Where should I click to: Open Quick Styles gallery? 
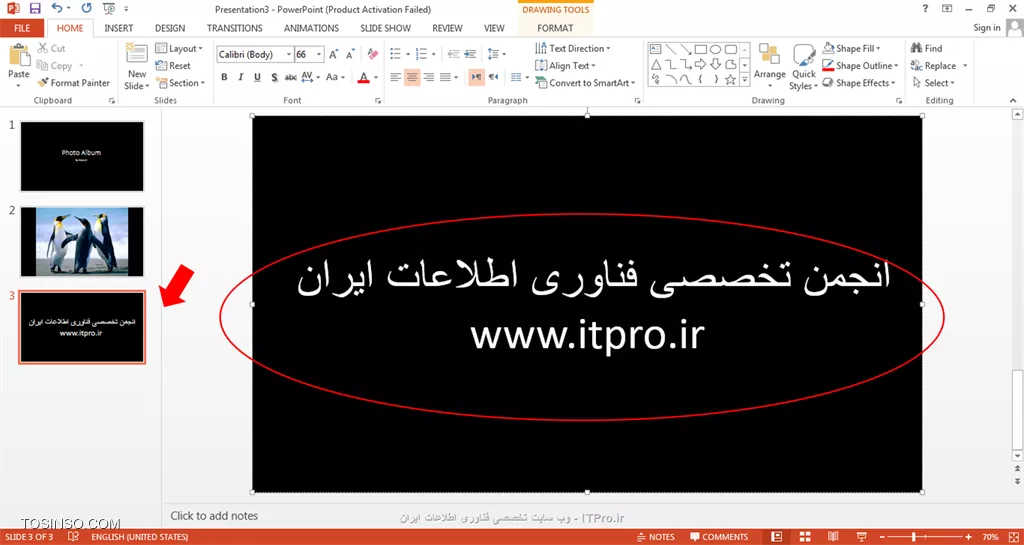[803, 67]
